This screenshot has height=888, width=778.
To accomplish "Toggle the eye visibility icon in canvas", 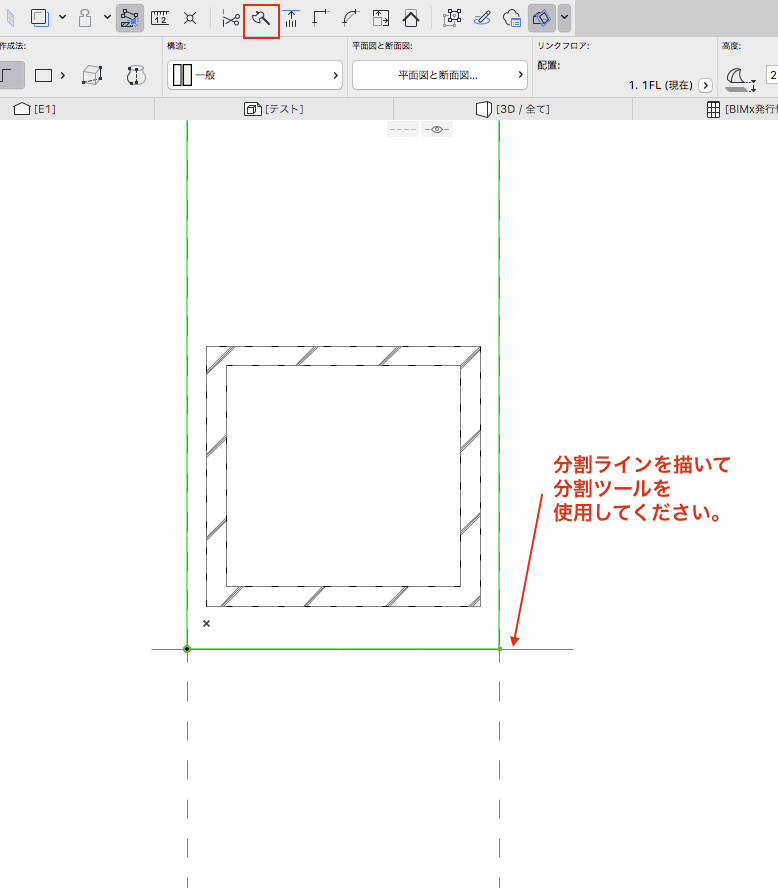I will click(437, 130).
